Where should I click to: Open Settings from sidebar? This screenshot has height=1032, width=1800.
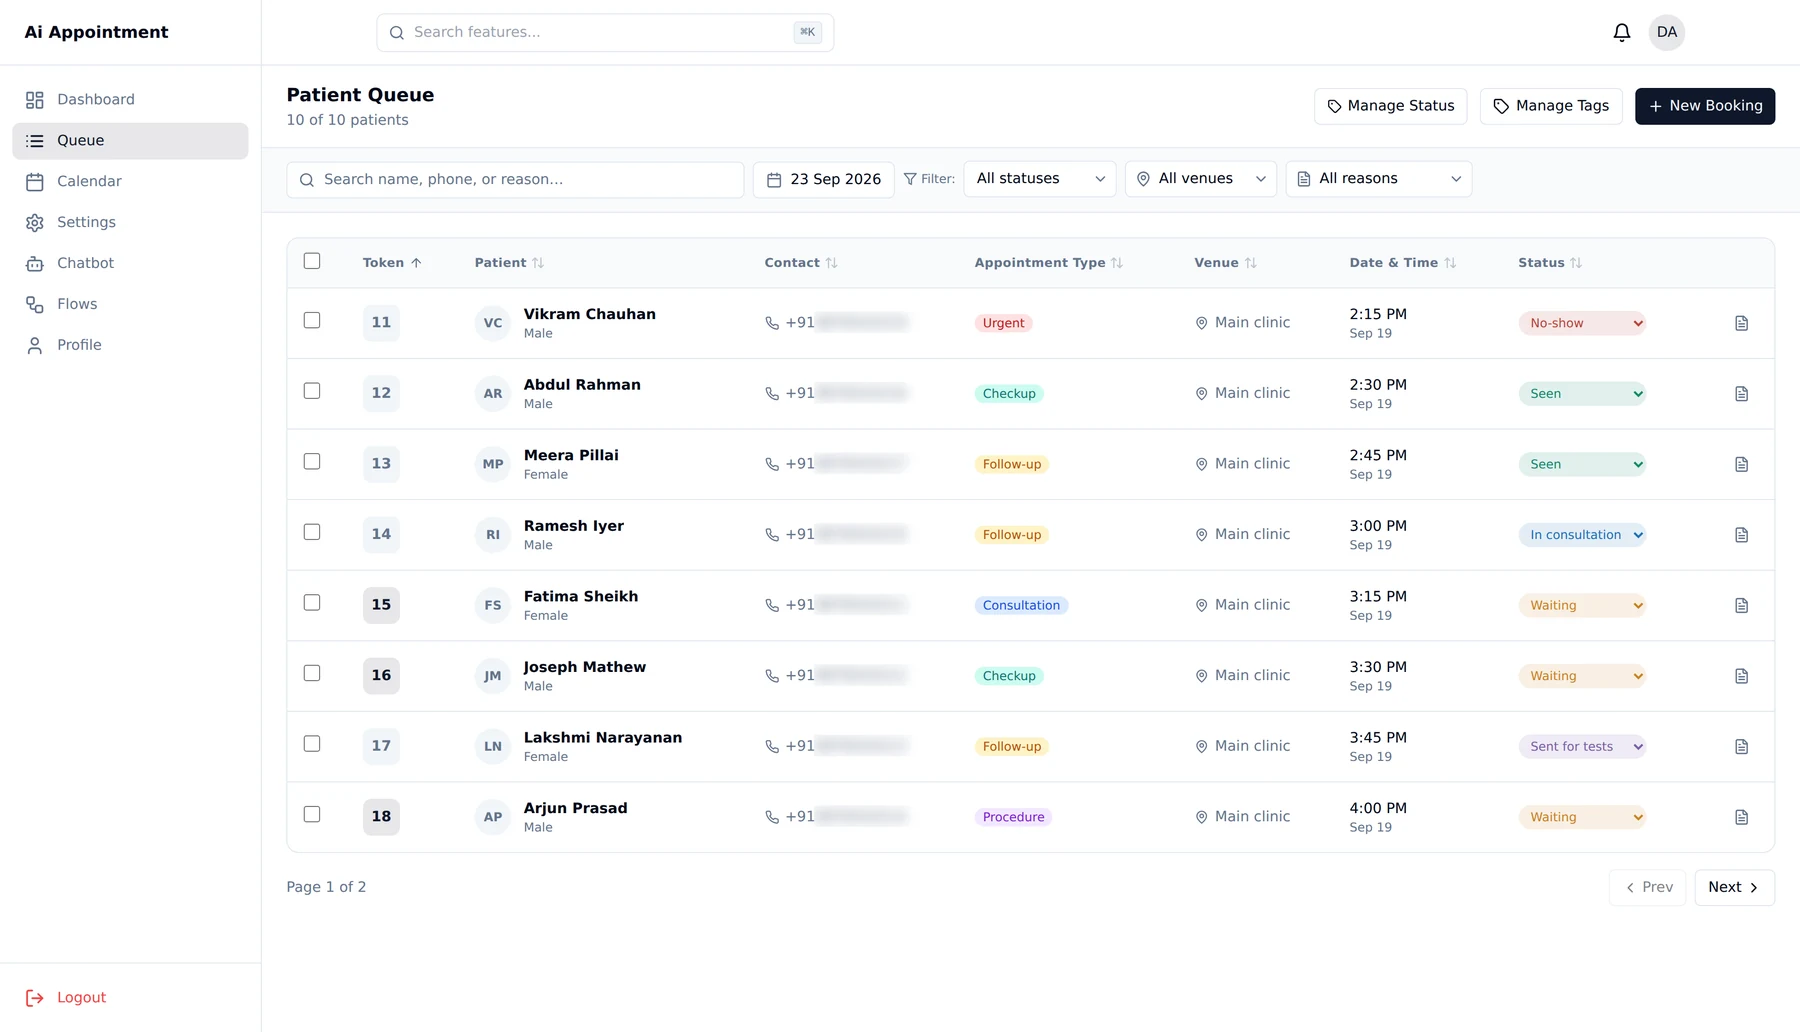point(130,223)
